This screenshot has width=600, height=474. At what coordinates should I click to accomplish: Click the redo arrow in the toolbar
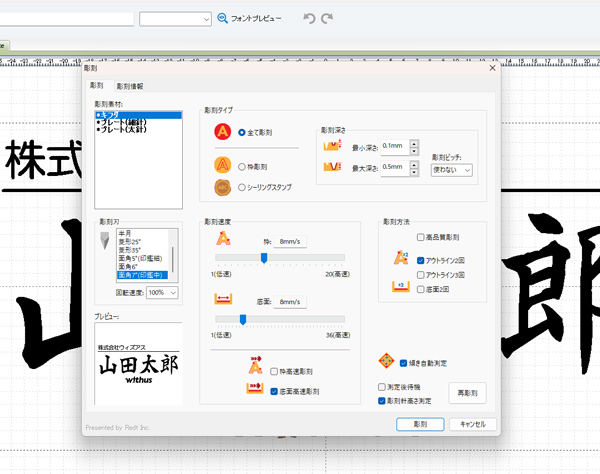(327, 18)
